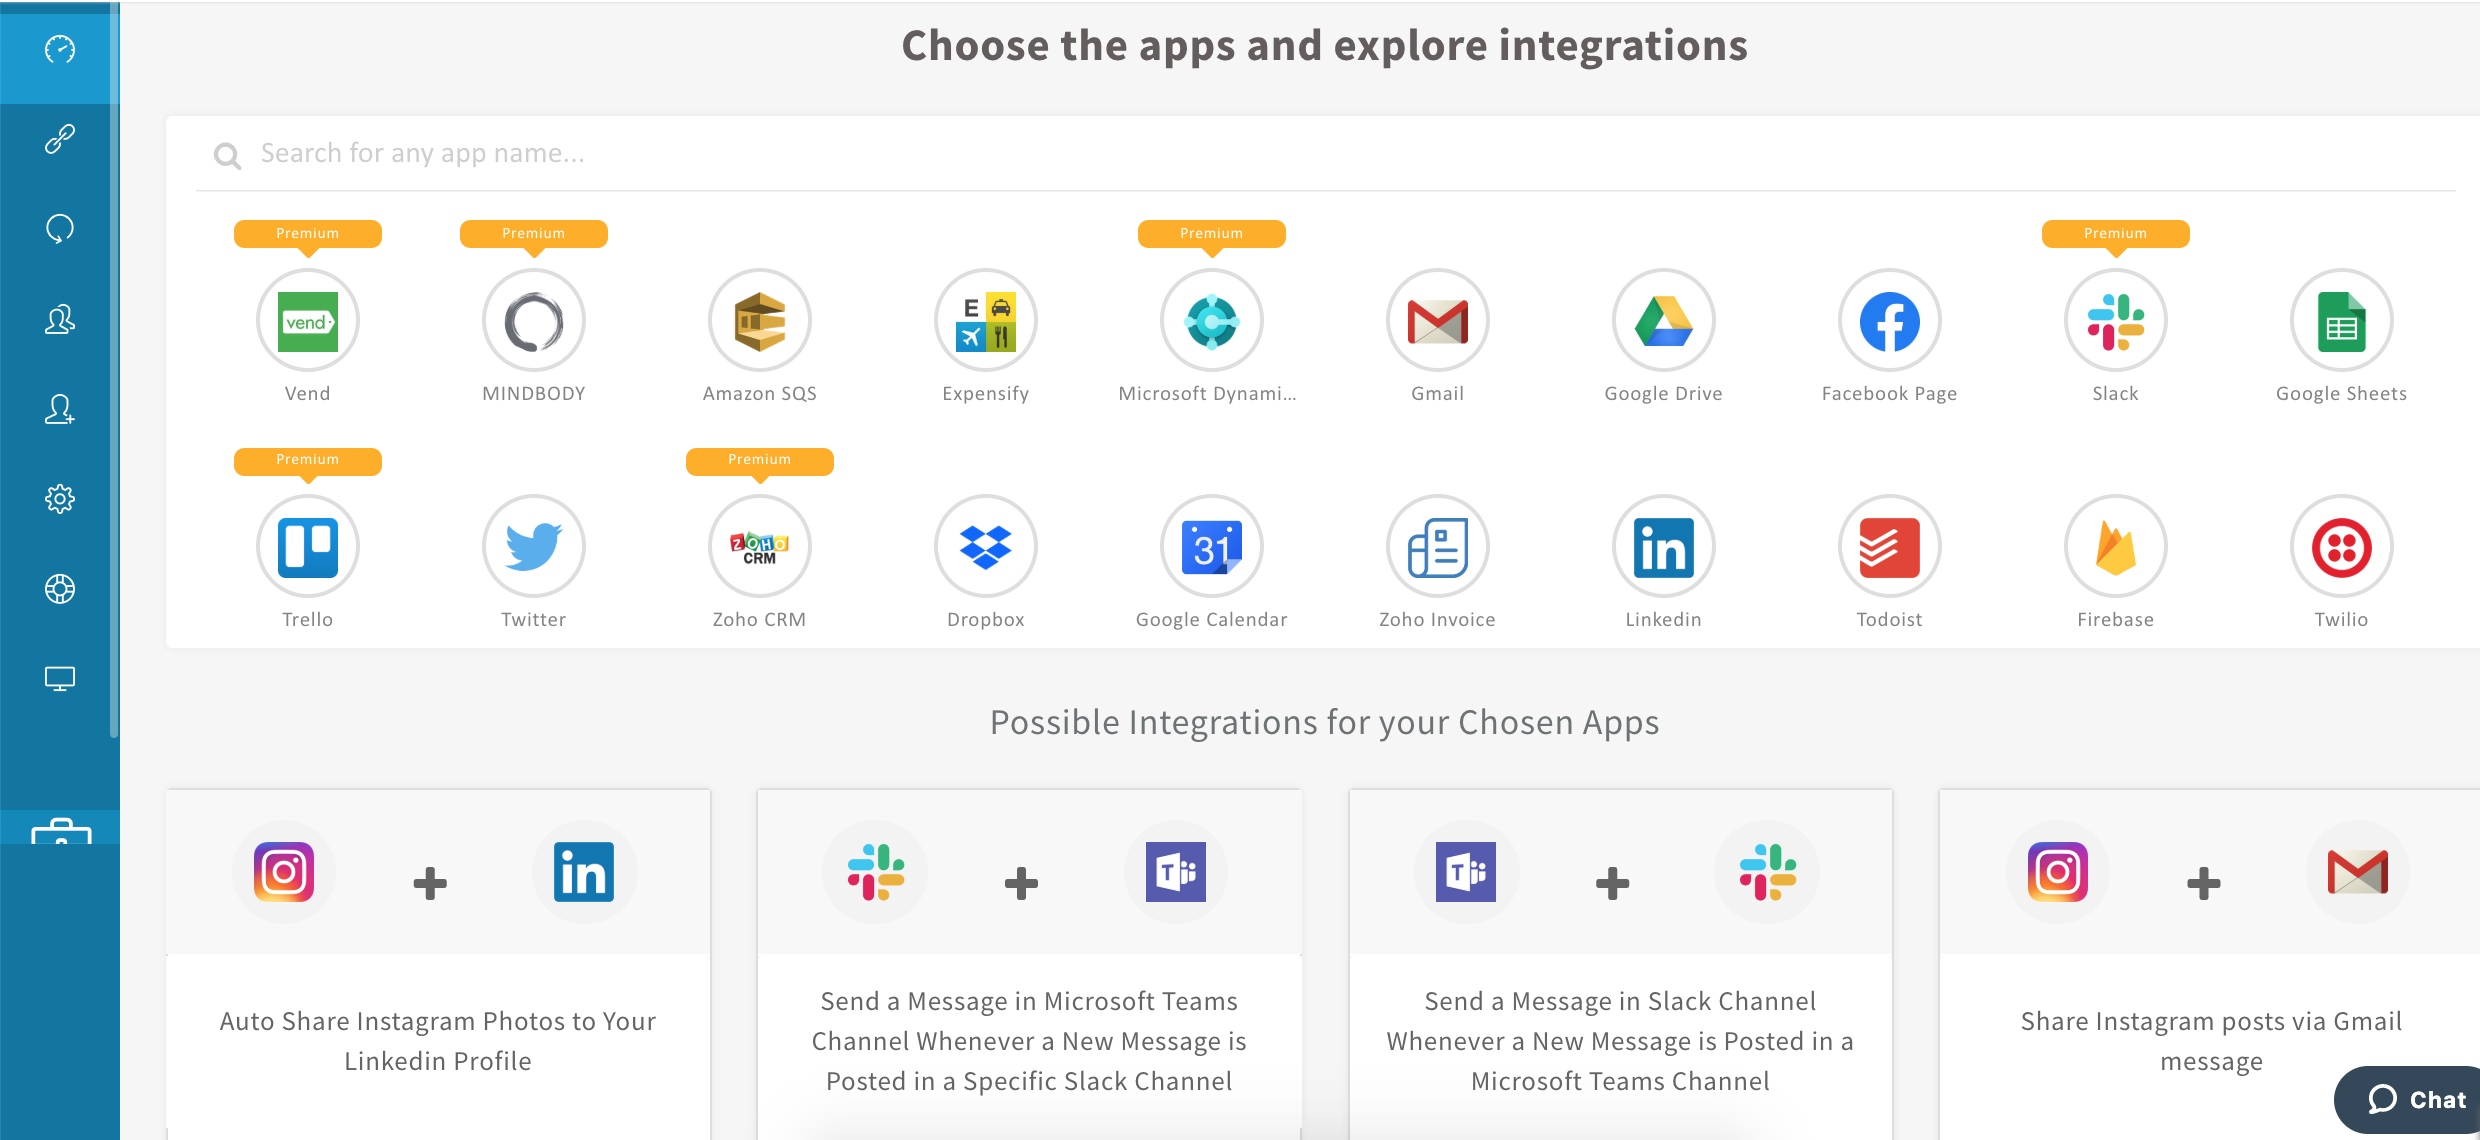Select the Zoho CRM Premium icon

click(758, 549)
